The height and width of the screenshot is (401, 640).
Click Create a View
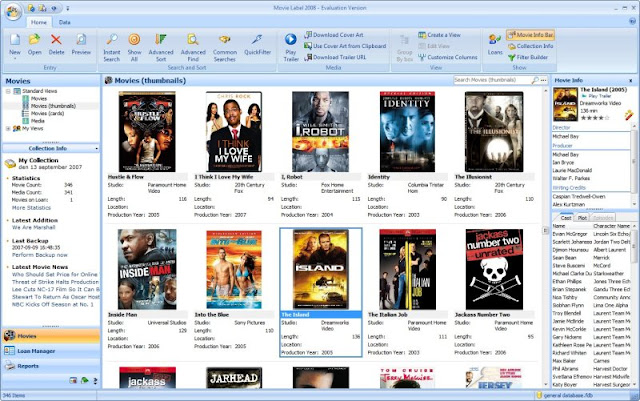pos(439,35)
